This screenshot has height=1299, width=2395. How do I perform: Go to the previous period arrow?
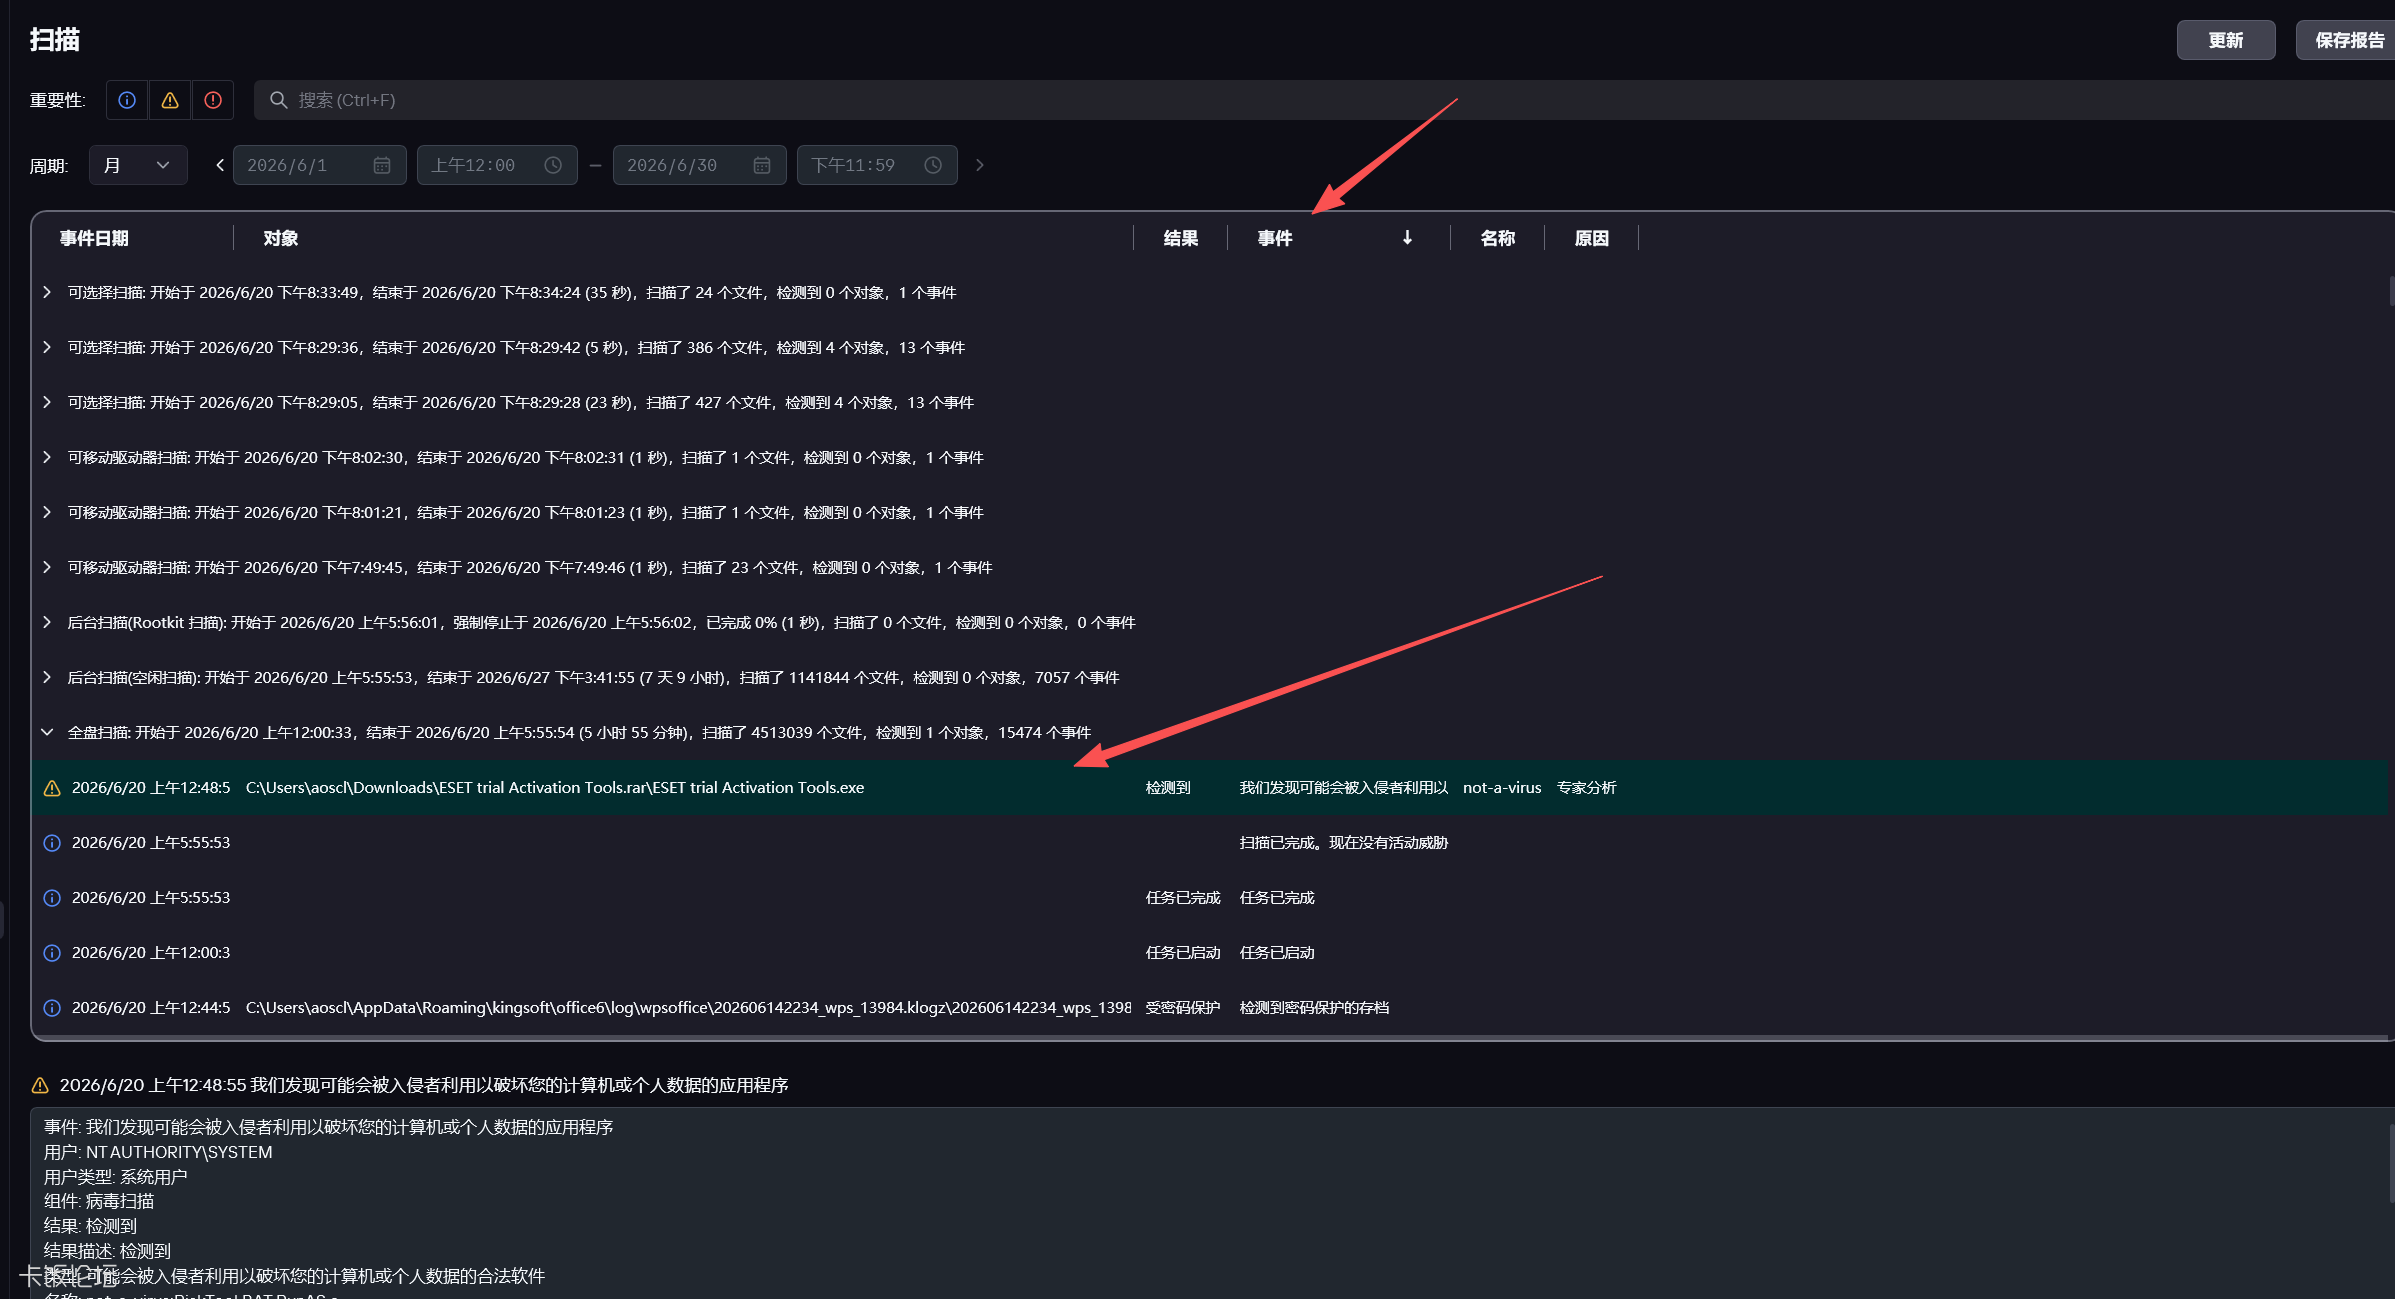[220, 165]
